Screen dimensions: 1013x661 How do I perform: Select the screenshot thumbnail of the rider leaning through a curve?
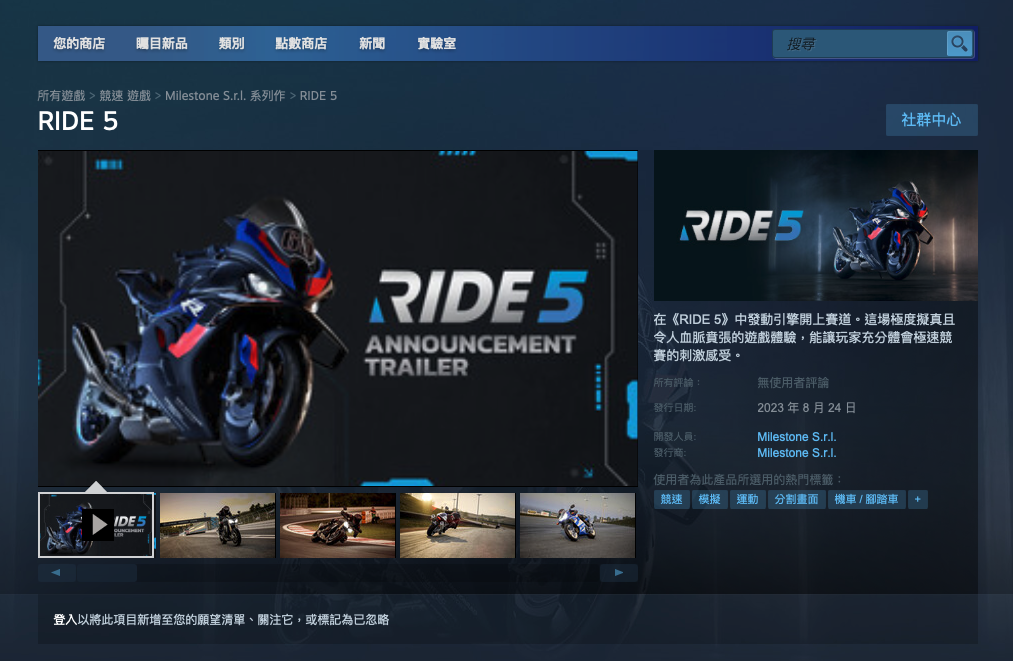click(337, 525)
